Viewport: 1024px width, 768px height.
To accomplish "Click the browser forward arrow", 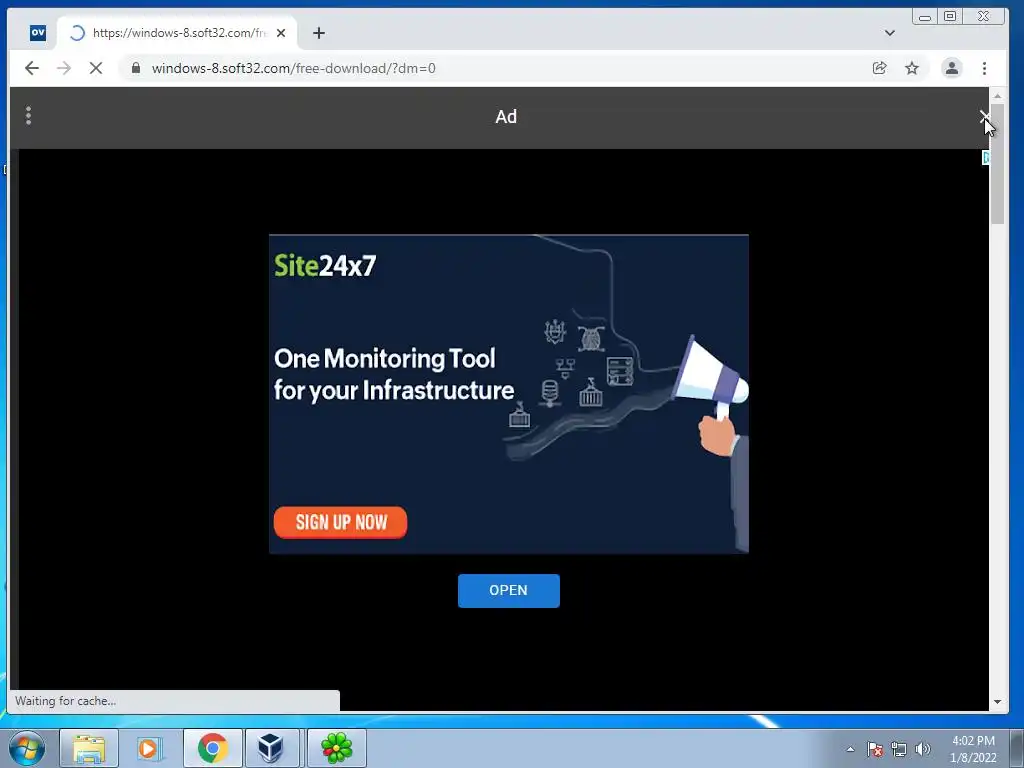I will point(63,68).
